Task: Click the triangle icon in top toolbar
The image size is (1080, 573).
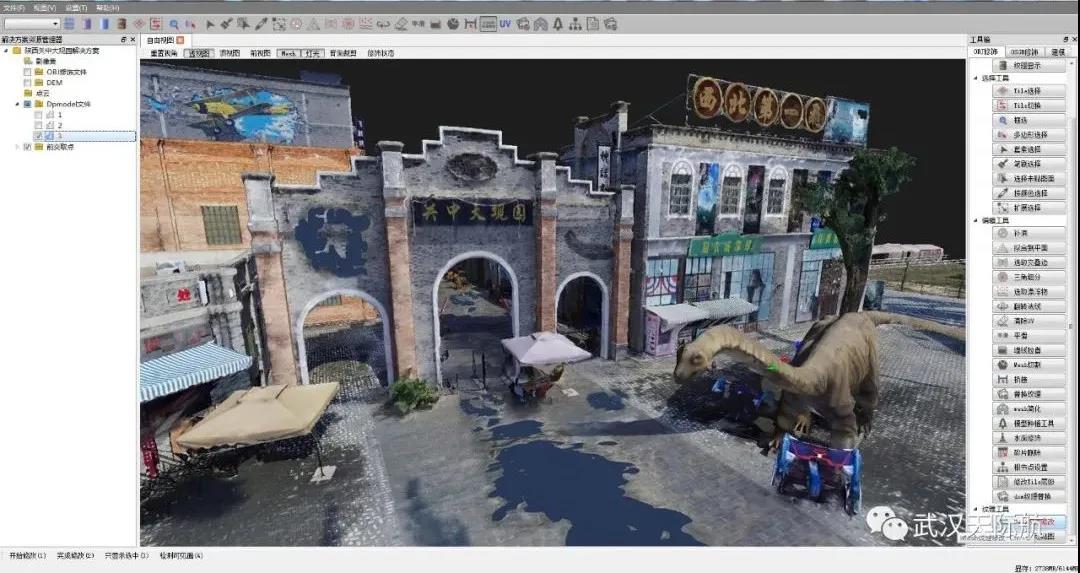Action: [x=313, y=23]
